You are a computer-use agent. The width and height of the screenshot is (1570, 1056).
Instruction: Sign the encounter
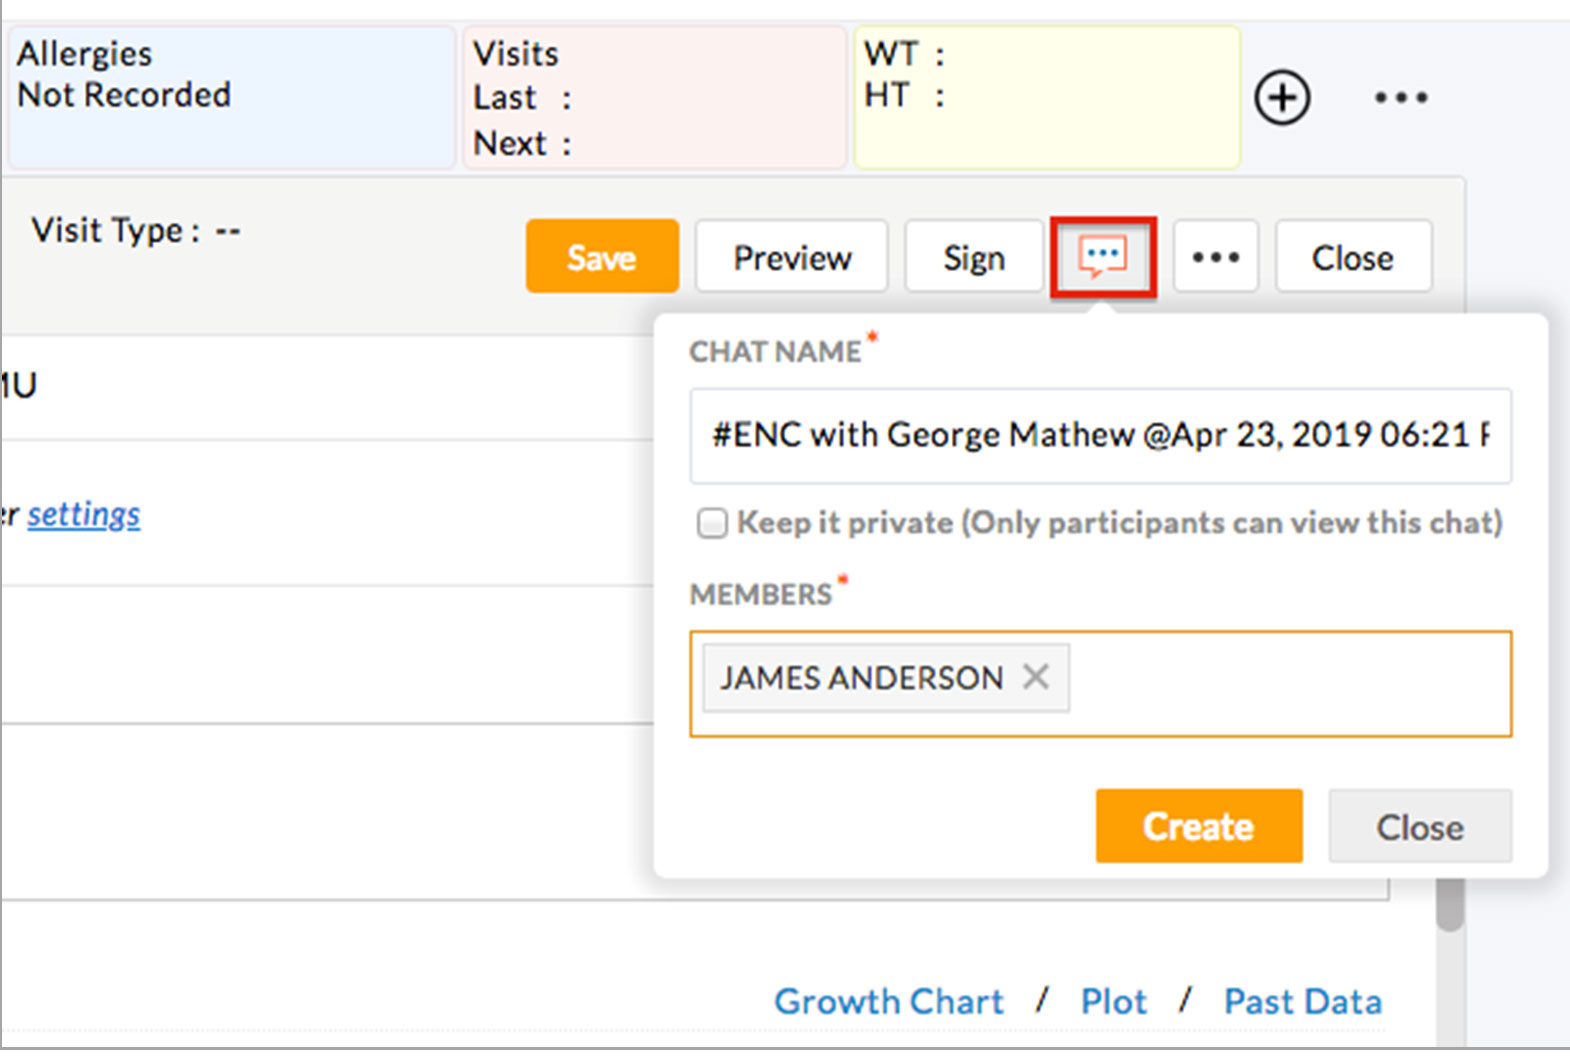click(973, 258)
